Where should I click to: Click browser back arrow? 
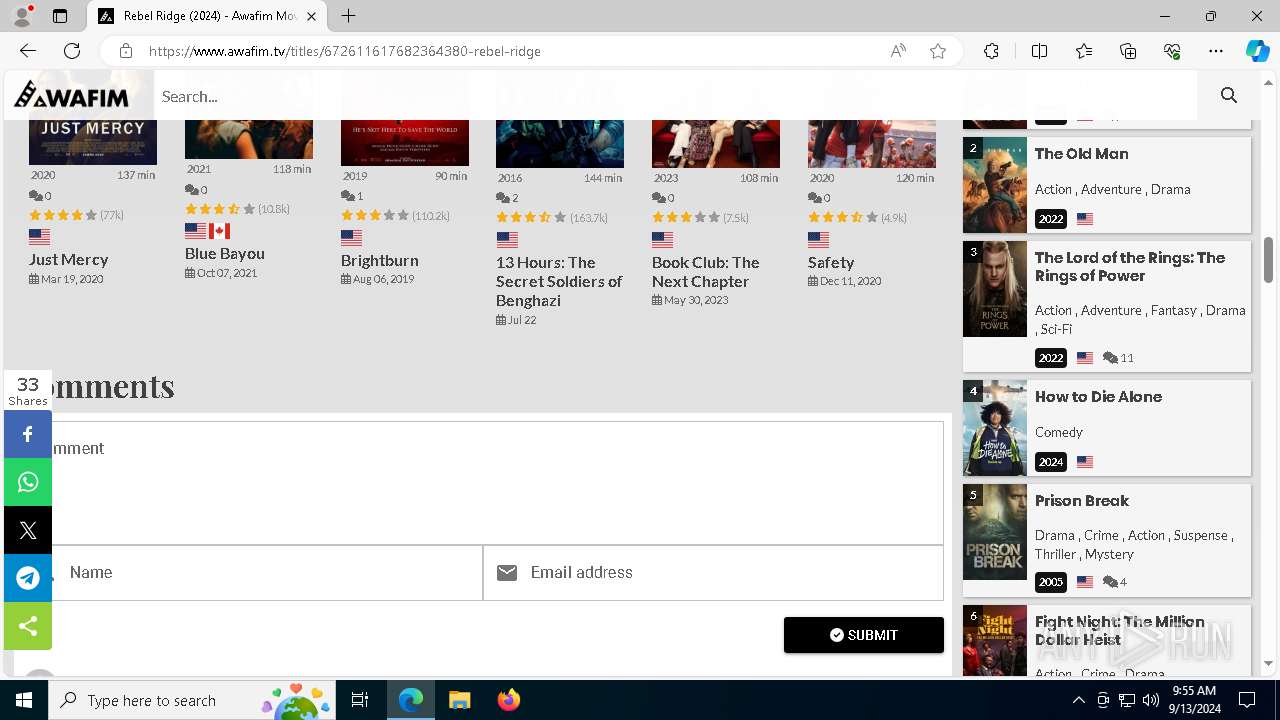(28, 51)
